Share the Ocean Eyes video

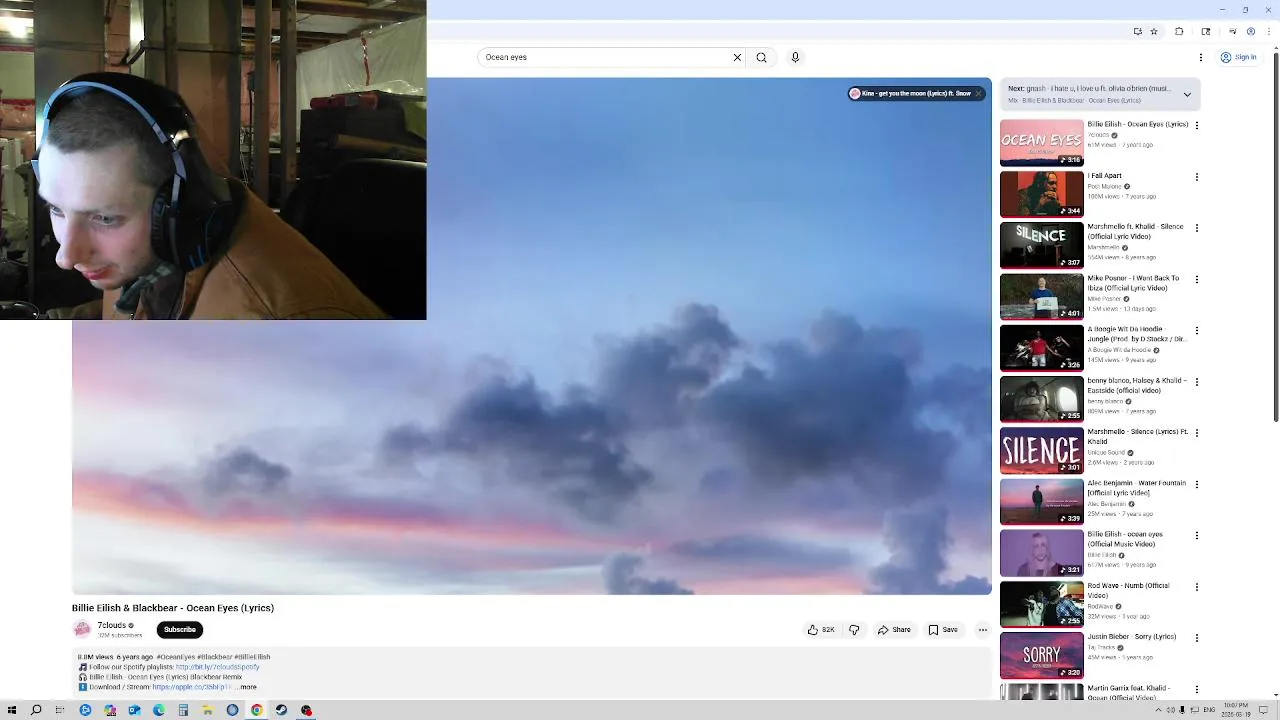pyautogui.click(x=894, y=630)
